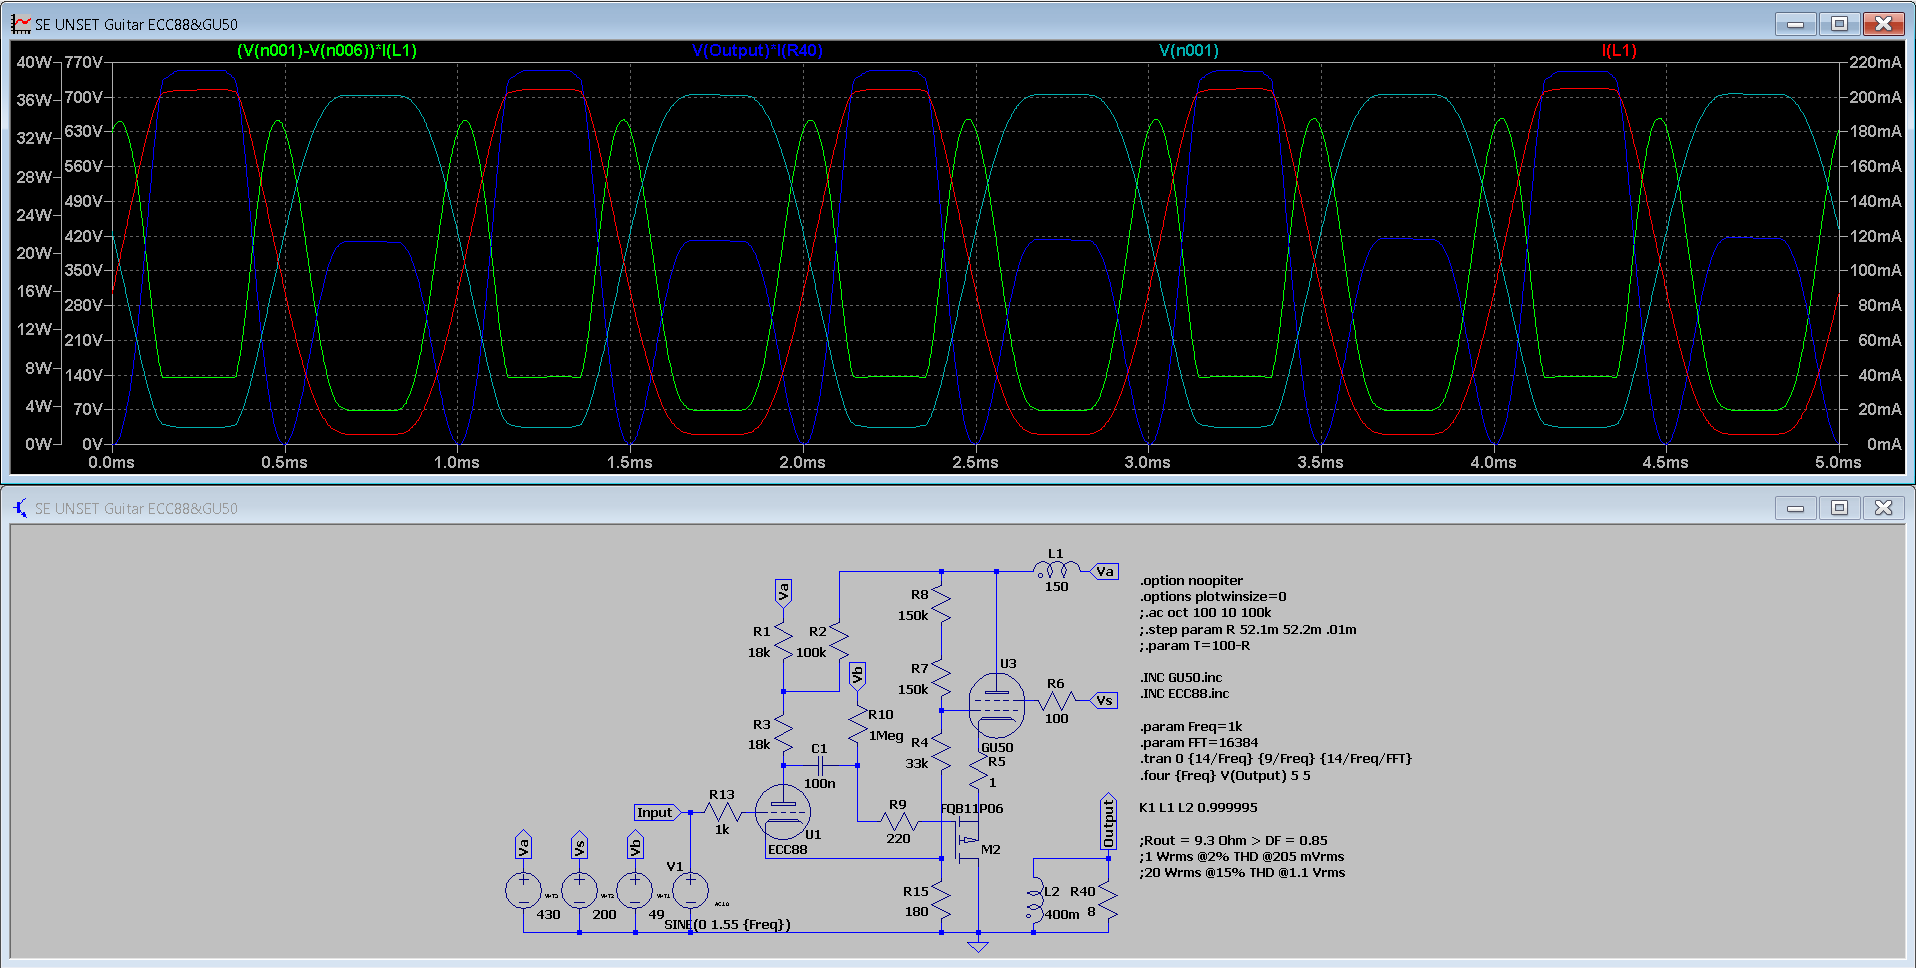Click the Input net label flag
The width and height of the screenshot is (1916, 968).
[656, 812]
